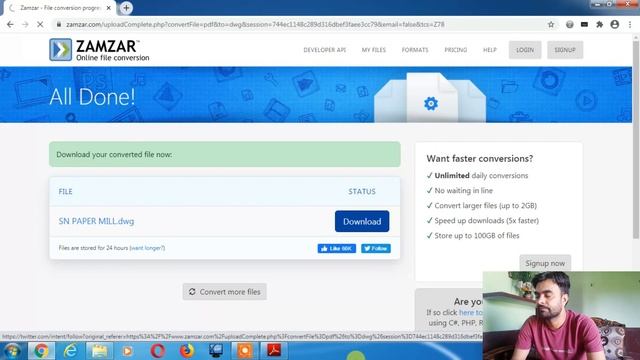Click the Login button
The image size is (640, 360).
click(x=525, y=50)
